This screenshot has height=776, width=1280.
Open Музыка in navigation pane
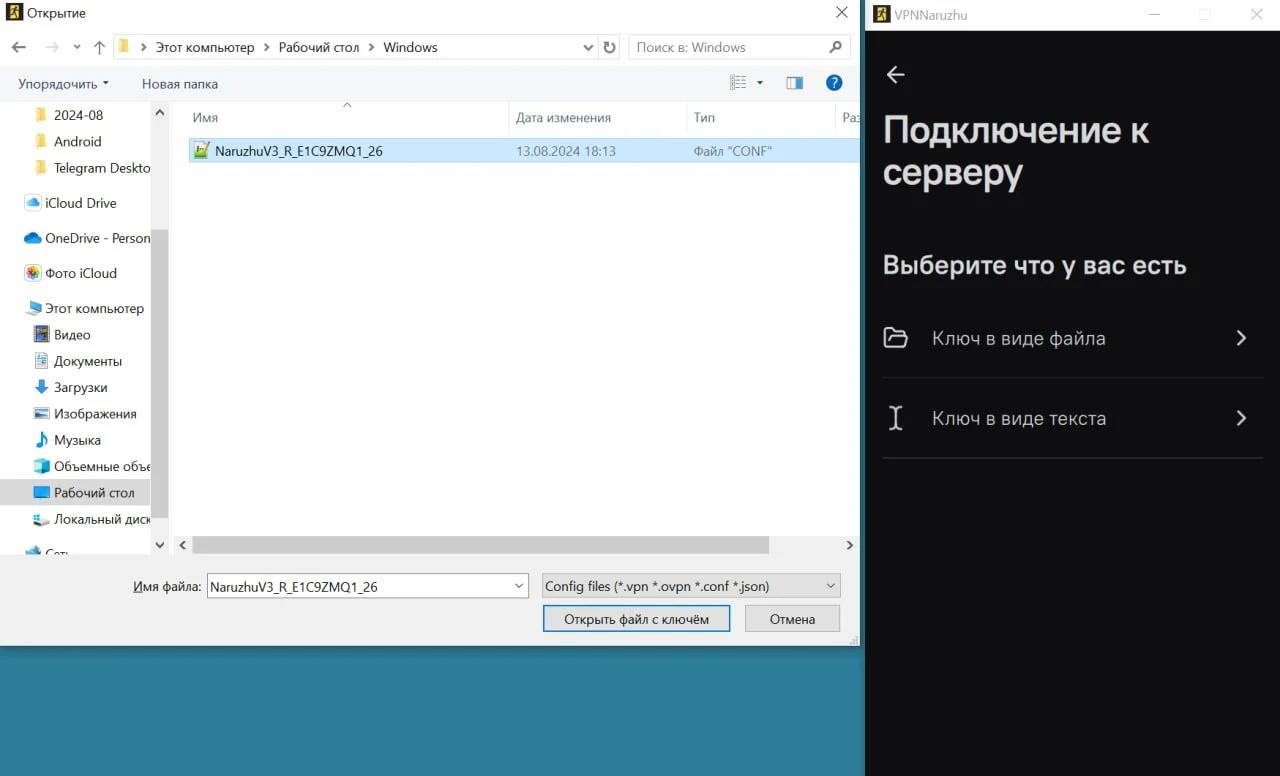point(67,440)
